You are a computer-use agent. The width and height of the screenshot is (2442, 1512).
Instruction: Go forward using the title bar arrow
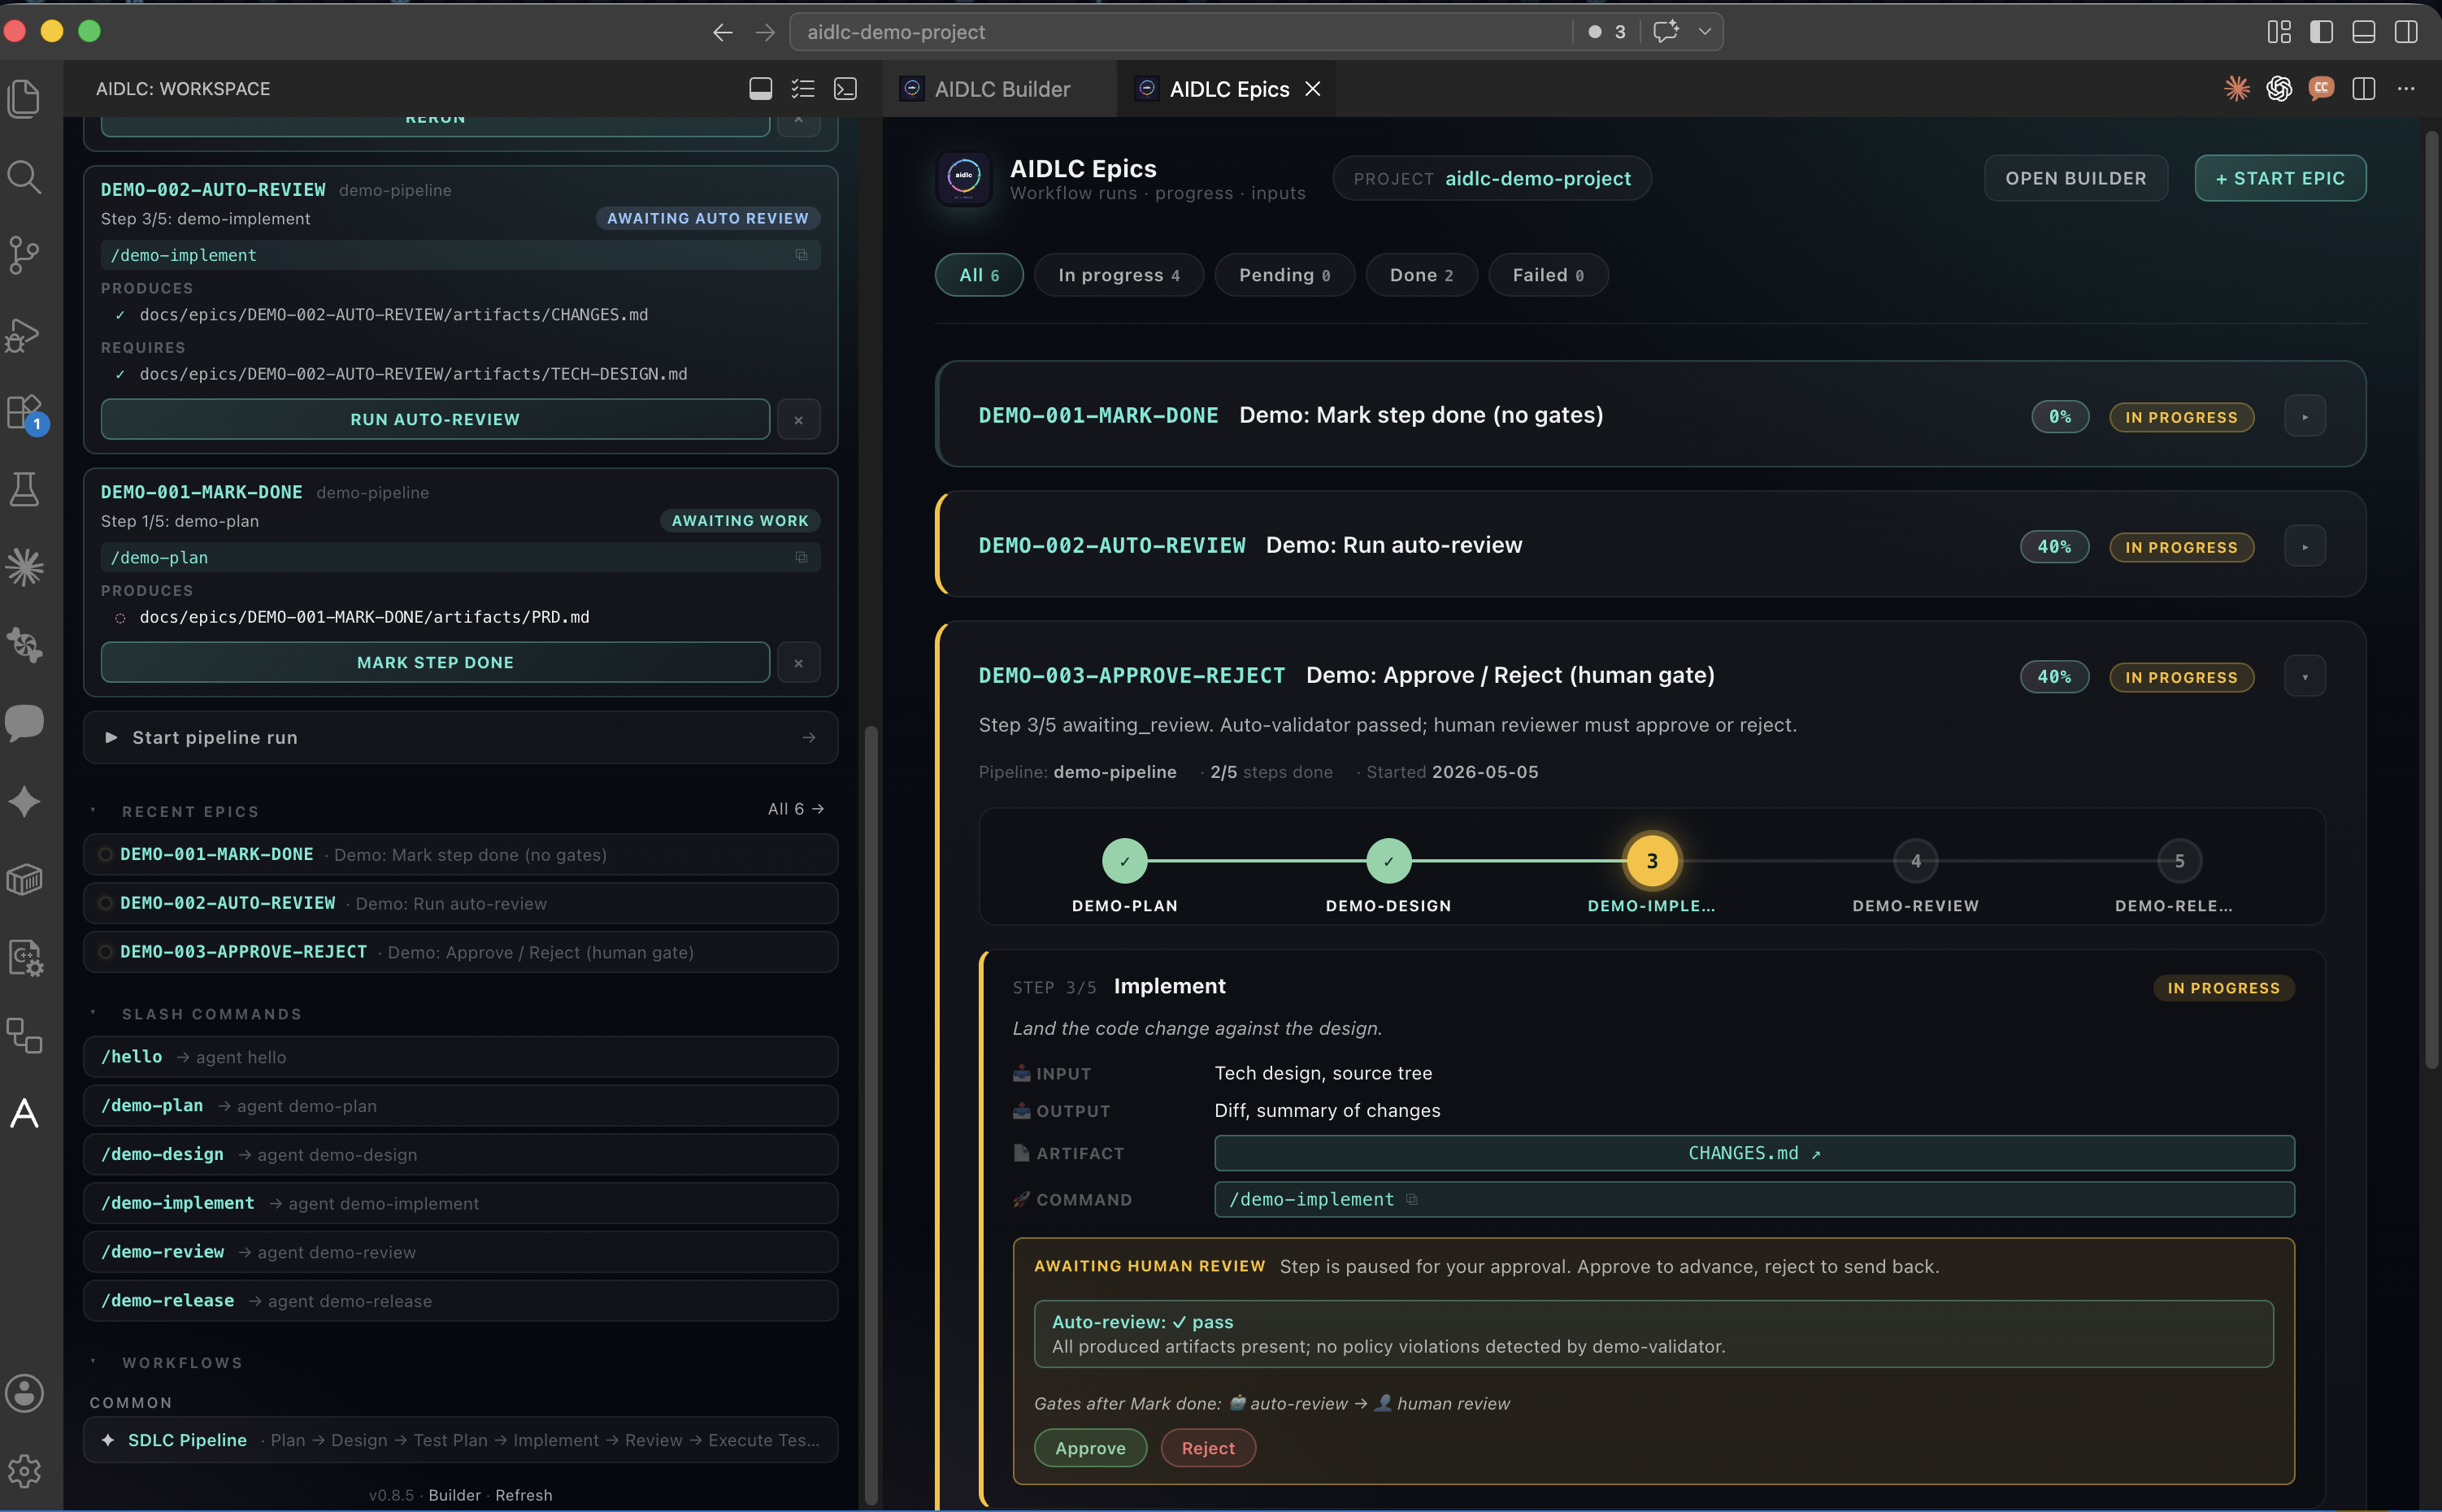pos(765,32)
